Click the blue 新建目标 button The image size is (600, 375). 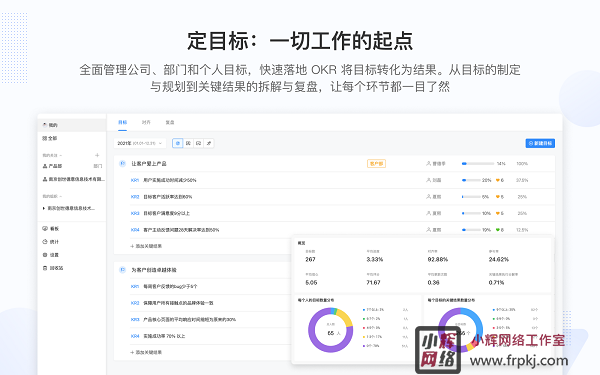point(540,143)
